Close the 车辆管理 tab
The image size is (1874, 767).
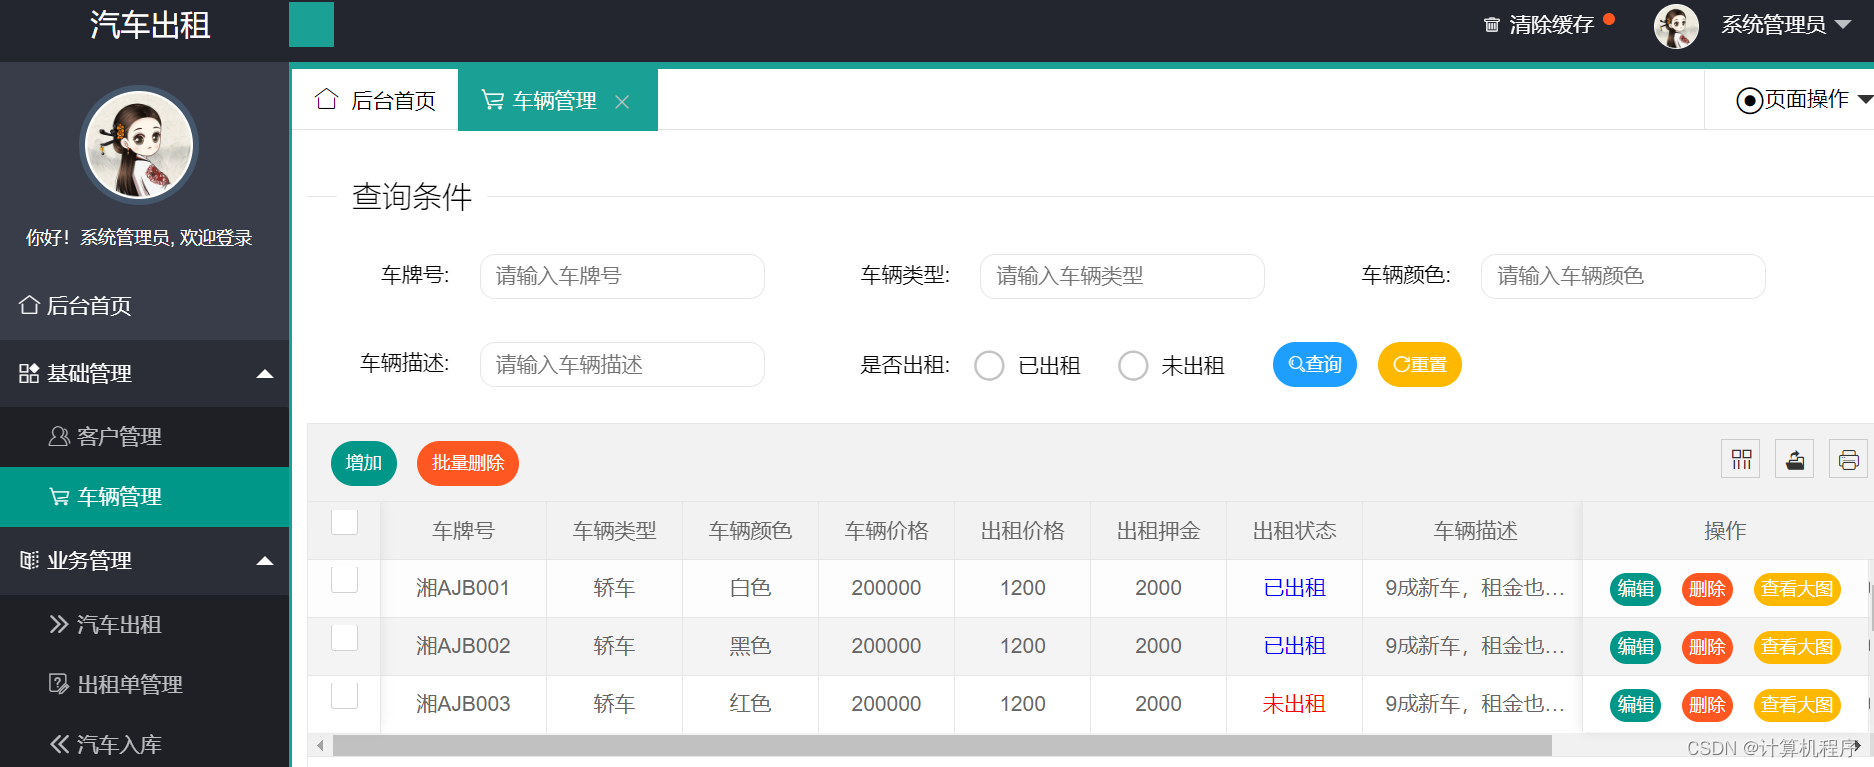[622, 102]
